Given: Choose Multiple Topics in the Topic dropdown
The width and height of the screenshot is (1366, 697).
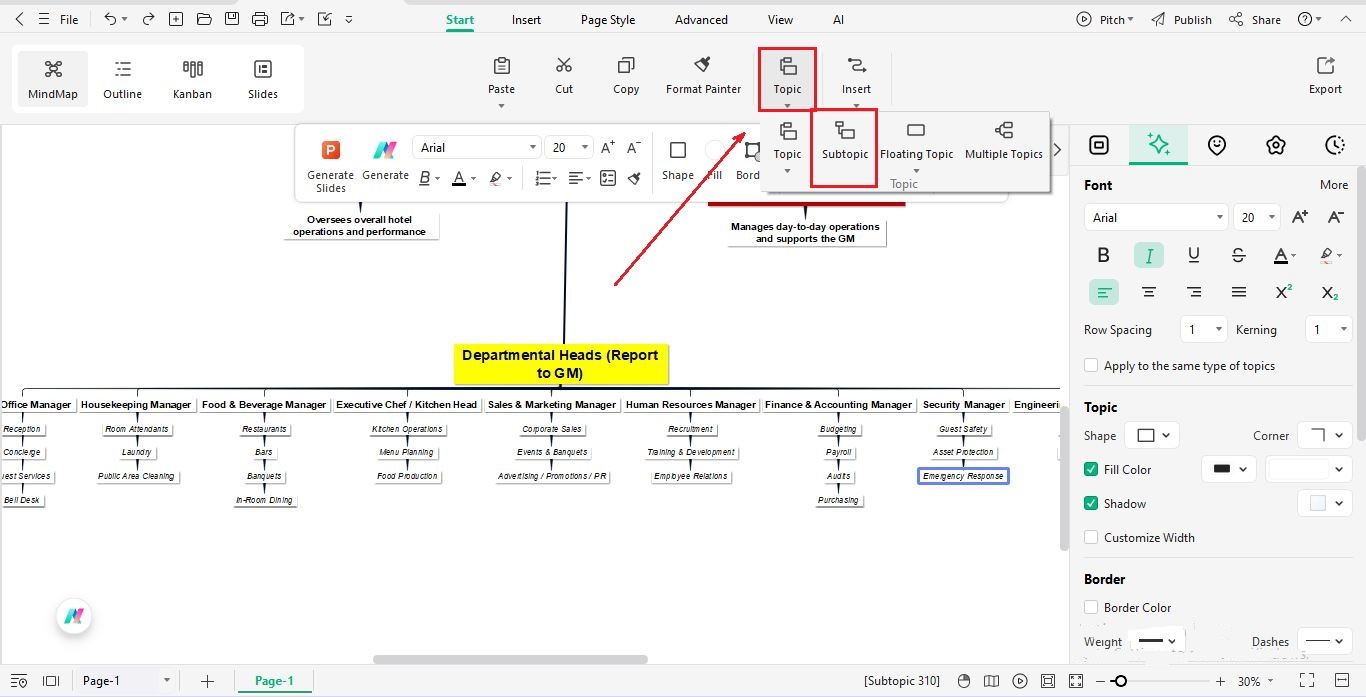Looking at the screenshot, I should tap(1004, 141).
